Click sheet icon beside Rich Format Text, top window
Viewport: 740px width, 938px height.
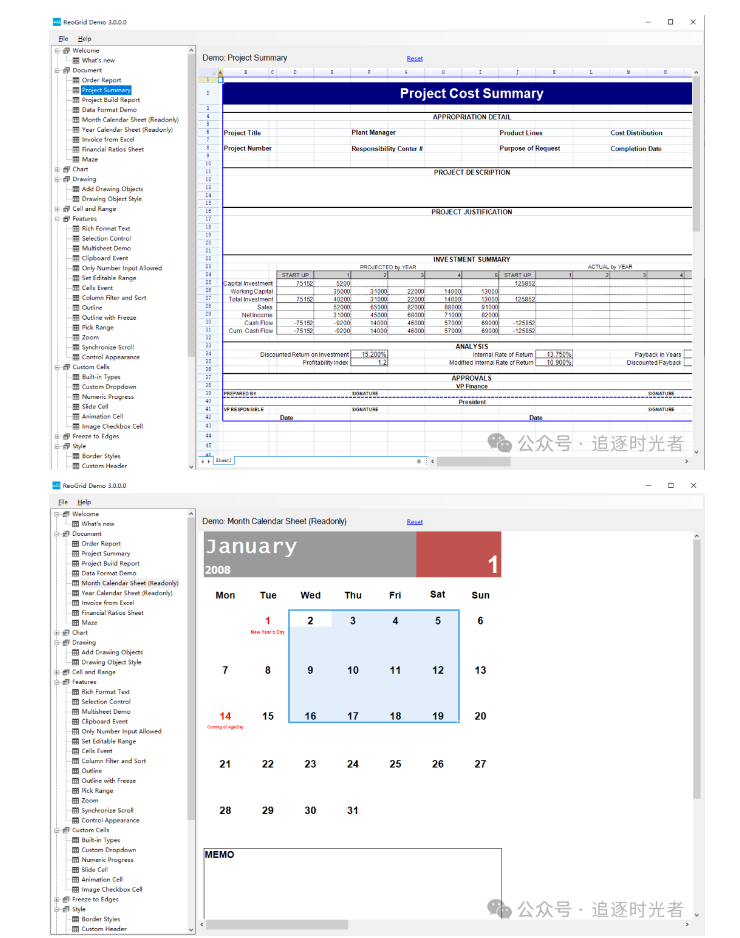click(x=76, y=229)
